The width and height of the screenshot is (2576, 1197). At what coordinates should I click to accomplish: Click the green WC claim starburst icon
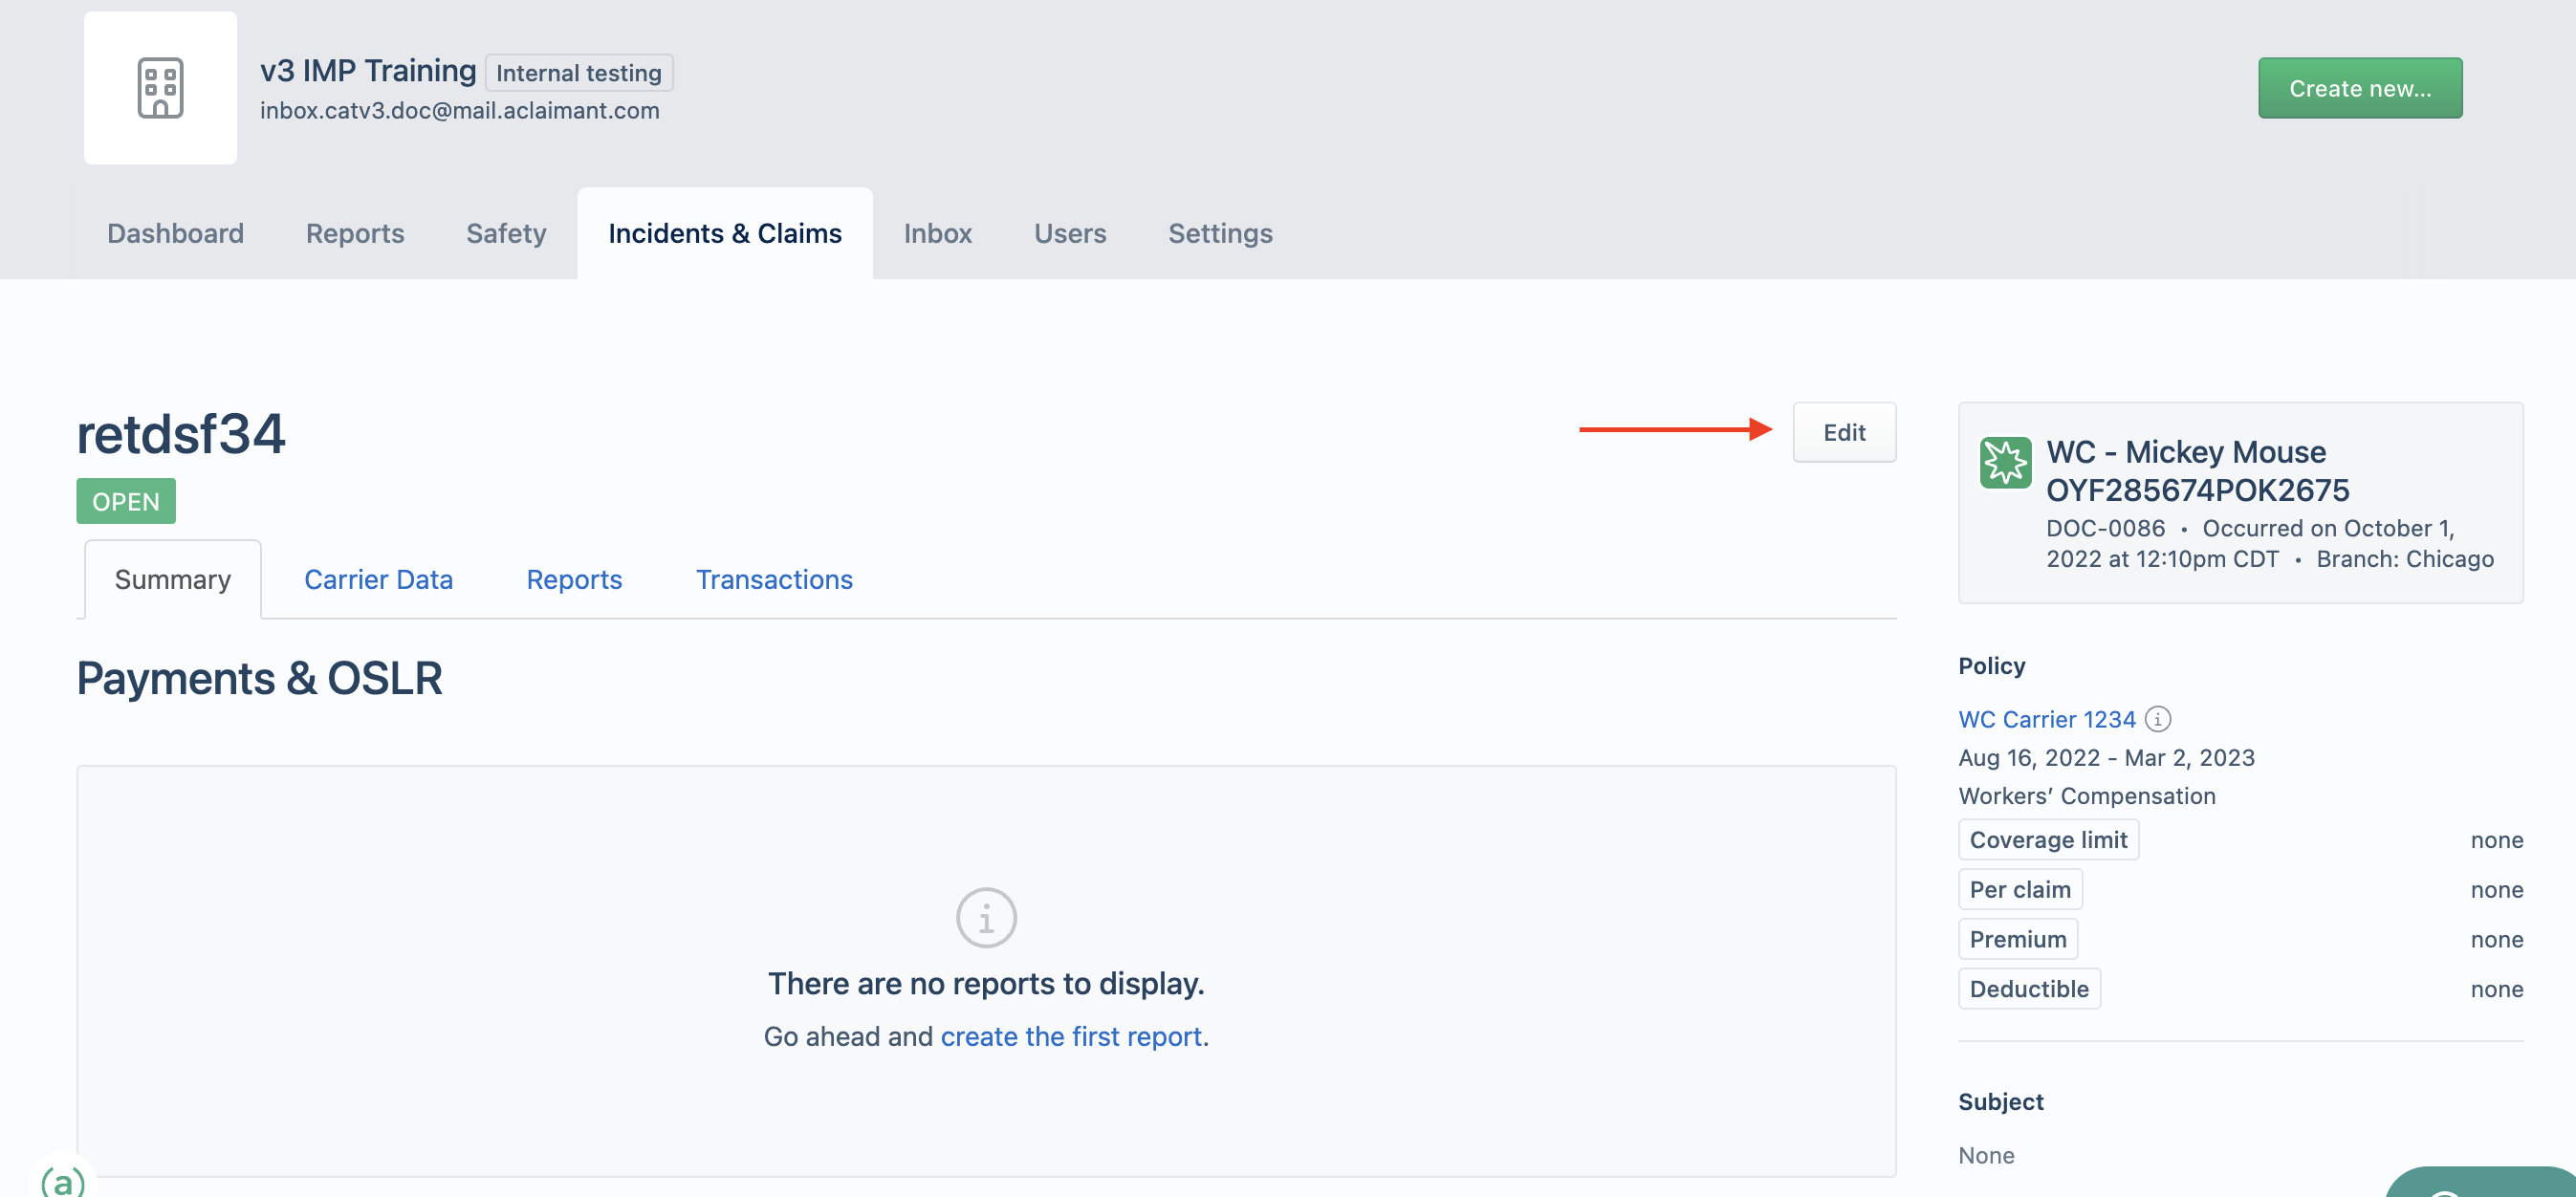point(2005,462)
